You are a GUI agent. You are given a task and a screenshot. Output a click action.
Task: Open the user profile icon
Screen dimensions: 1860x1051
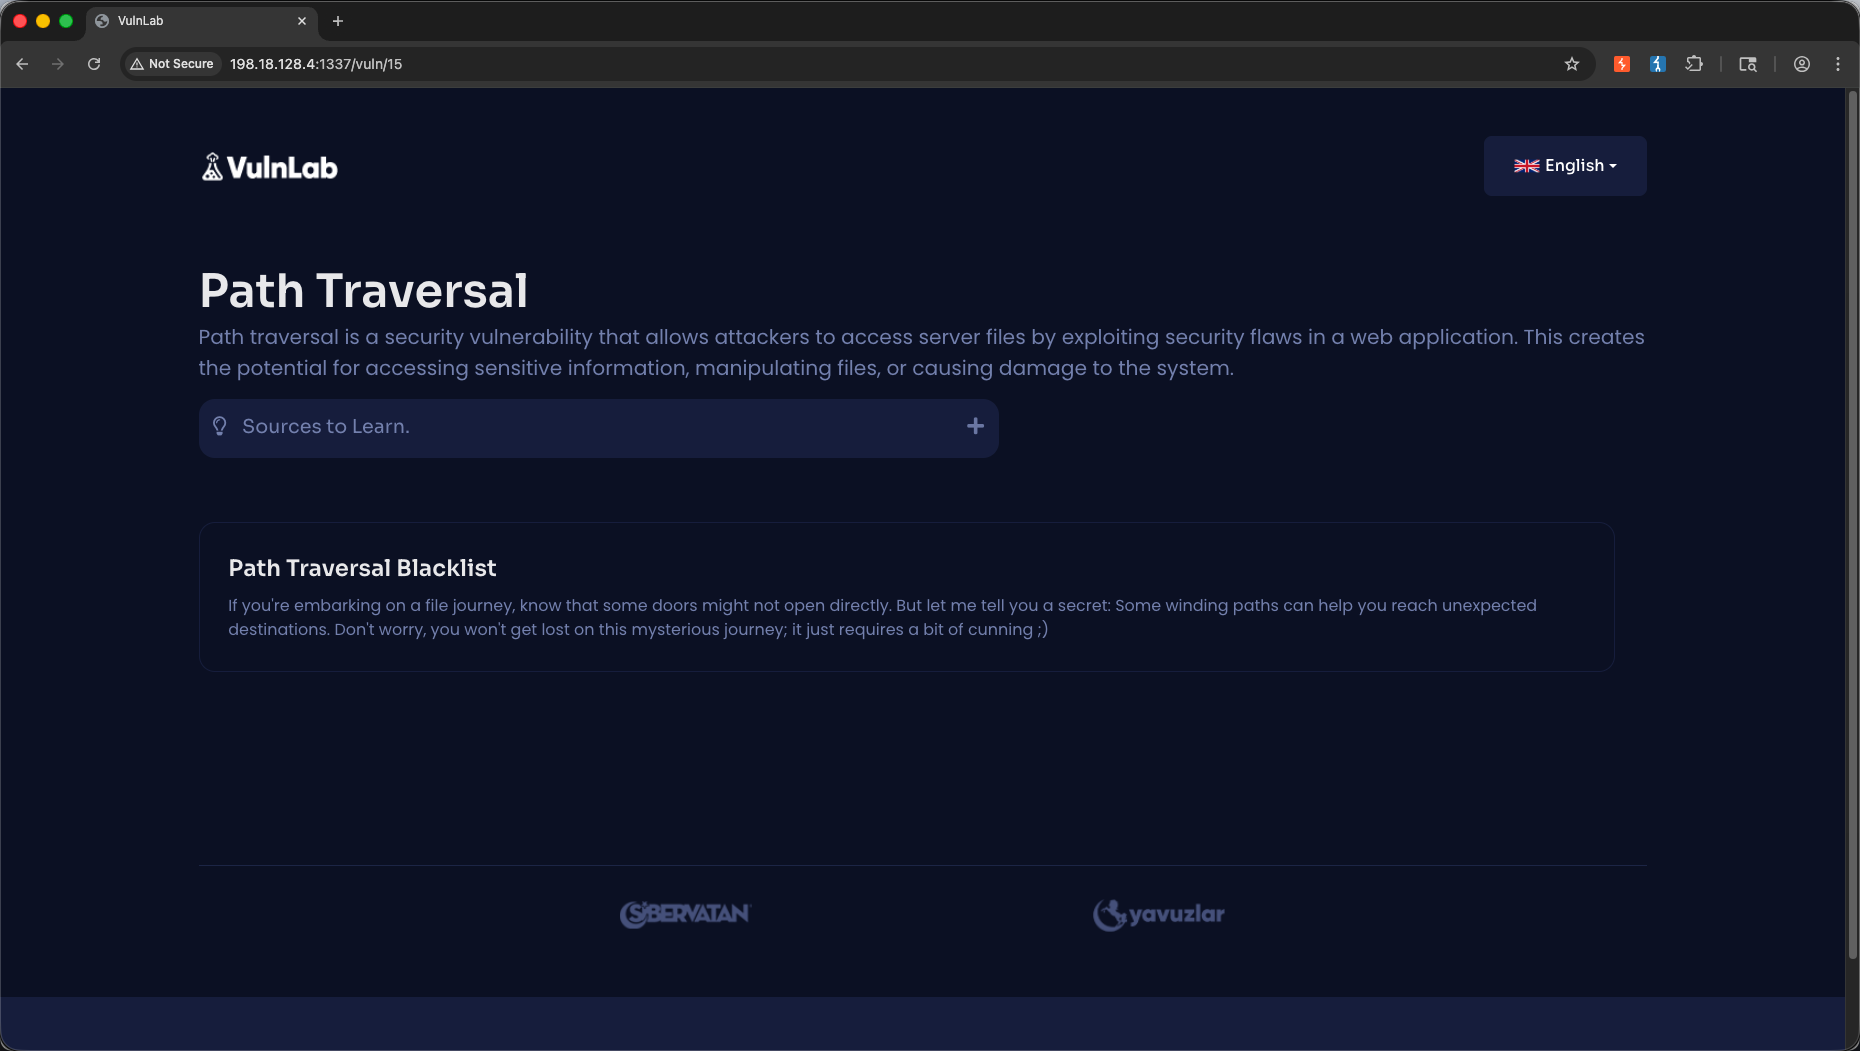1802,64
